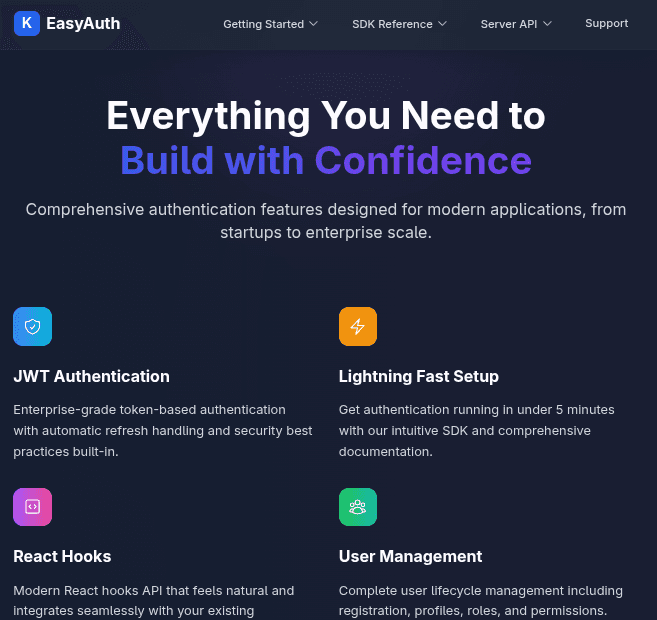Click the orange lightning bolt icon

point(358,326)
